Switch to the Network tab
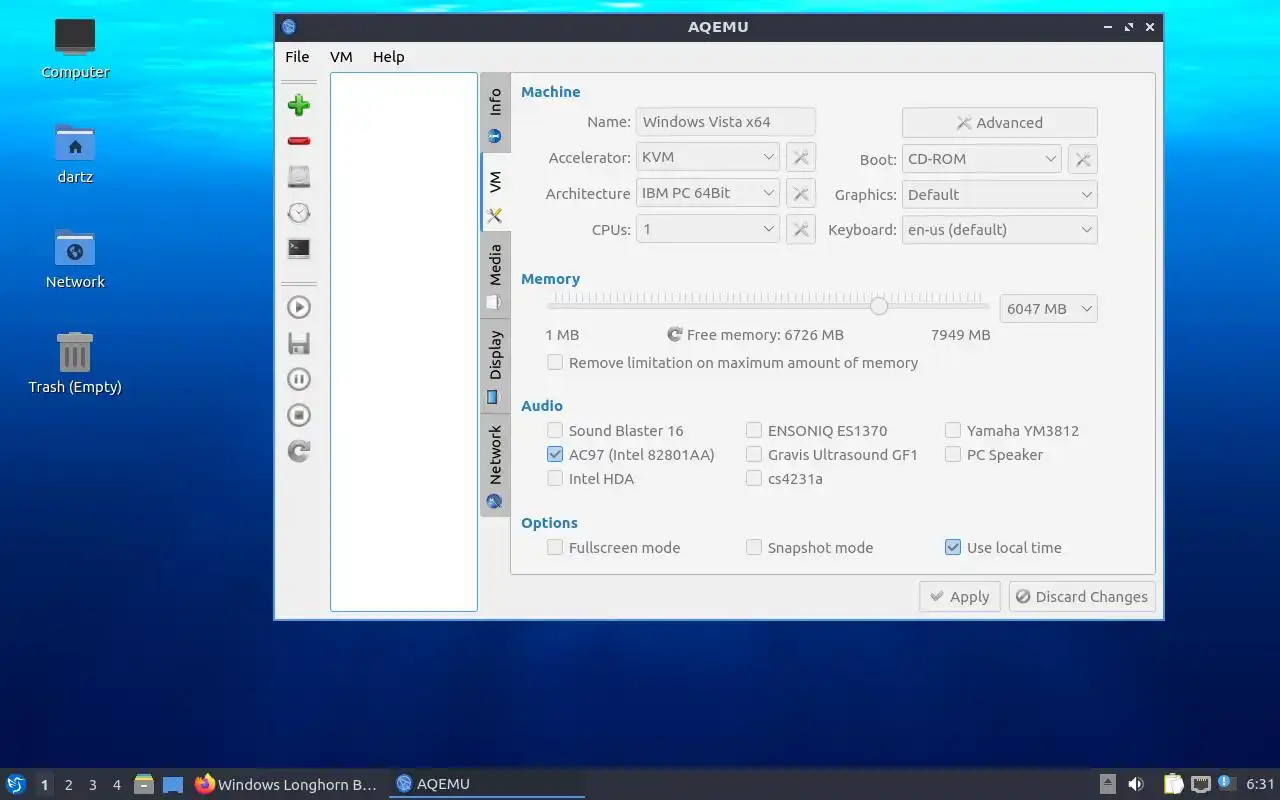The image size is (1280, 800). click(495, 465)
